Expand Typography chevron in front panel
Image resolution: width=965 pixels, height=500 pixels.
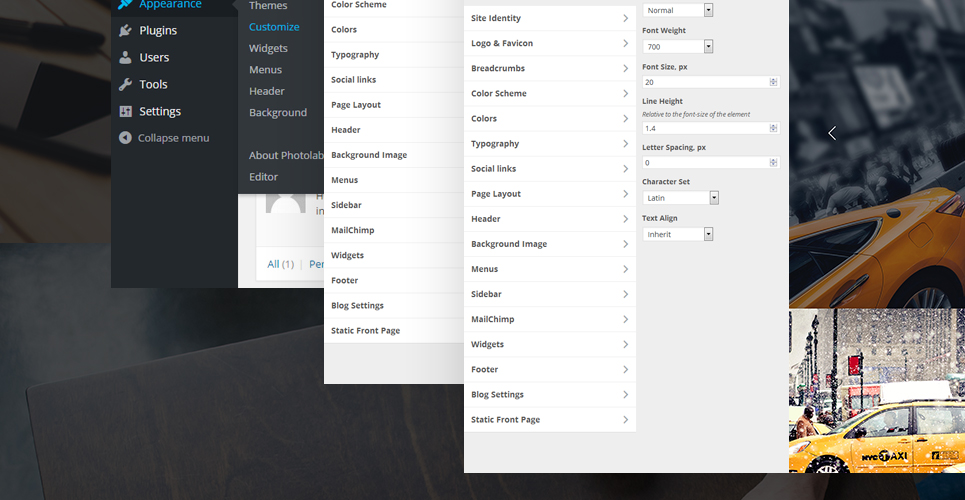click(x=625, y=143)
